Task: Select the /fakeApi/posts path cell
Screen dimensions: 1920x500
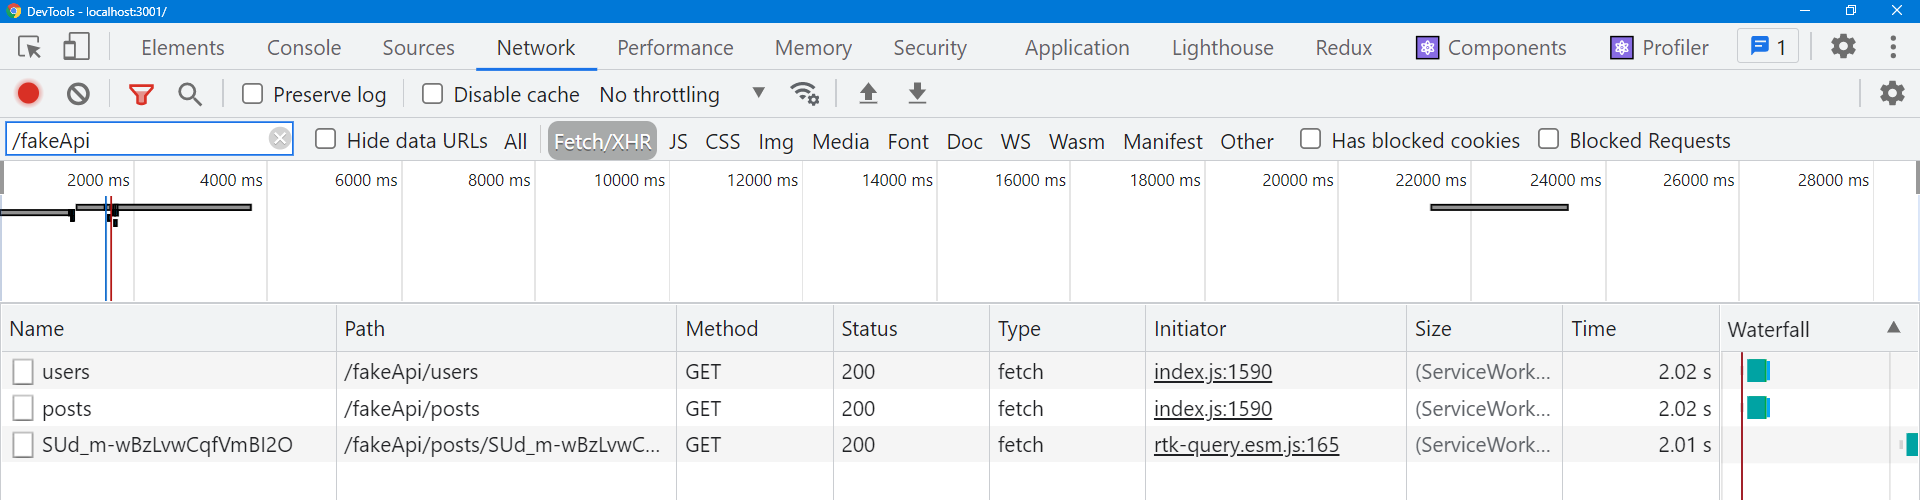Action: (x=506, y=408)
